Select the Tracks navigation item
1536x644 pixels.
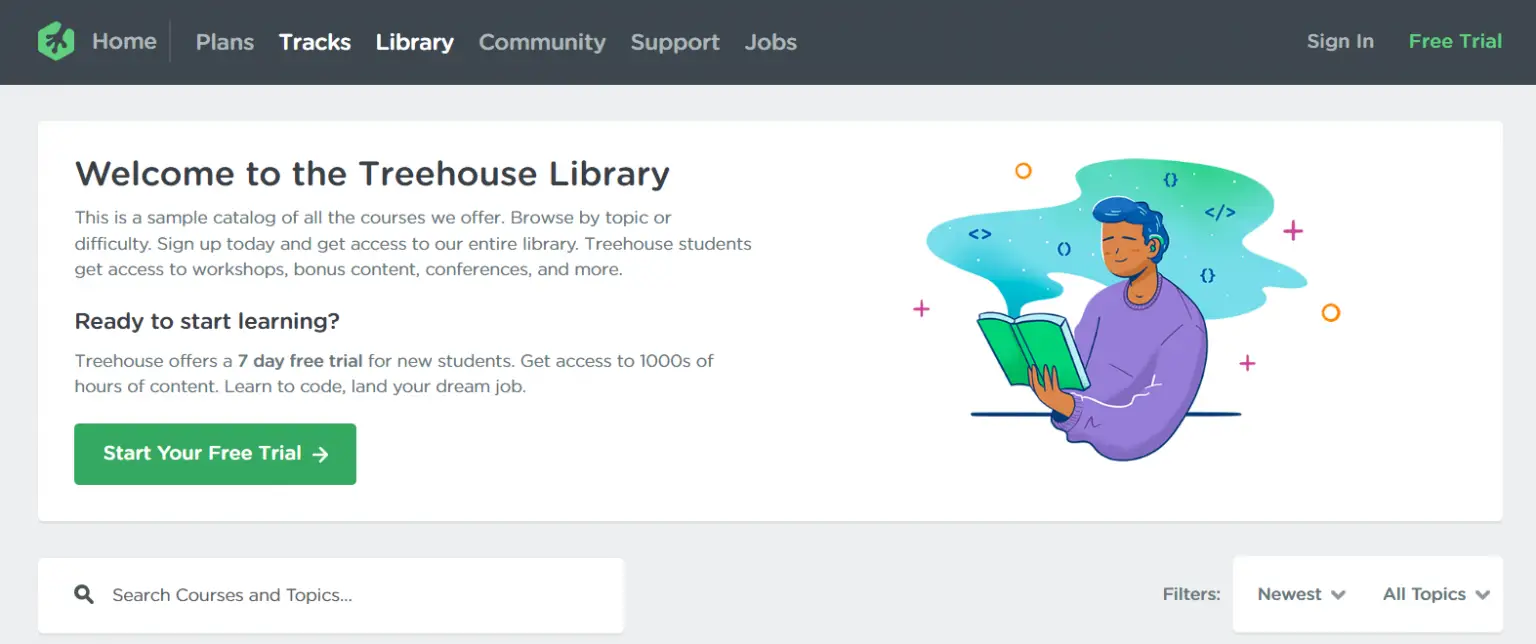pyautogui.click(x=315, y=42)
